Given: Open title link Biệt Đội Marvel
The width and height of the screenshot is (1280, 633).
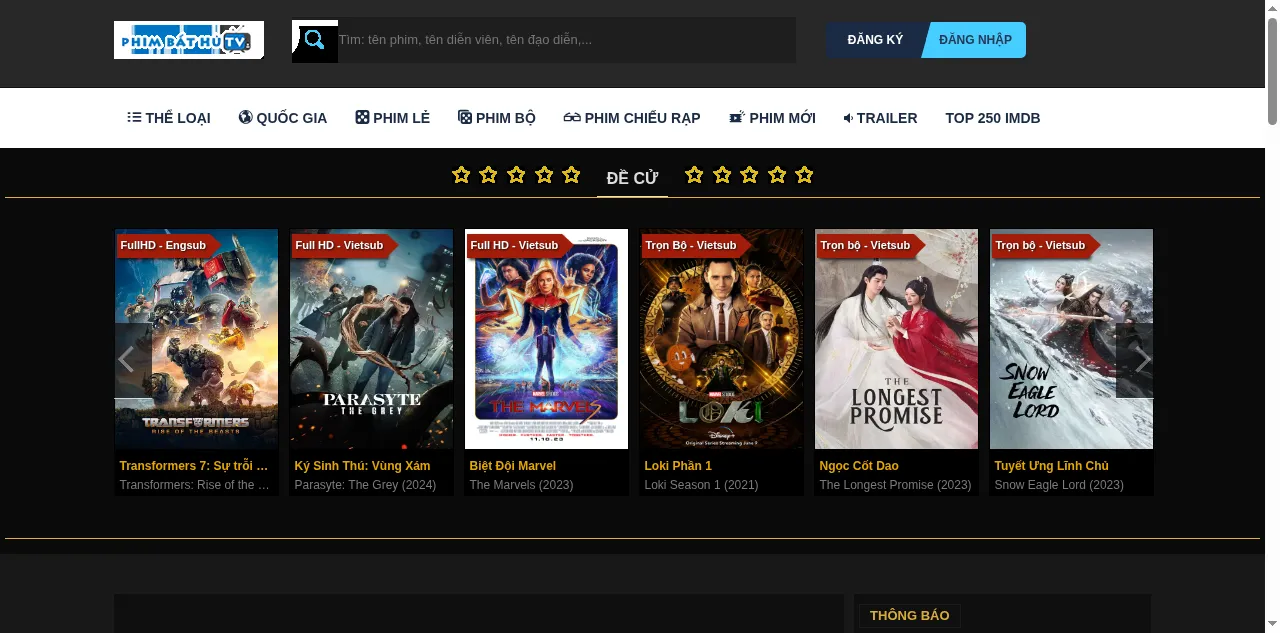Looking at the screenshot, I should (513, 466).
